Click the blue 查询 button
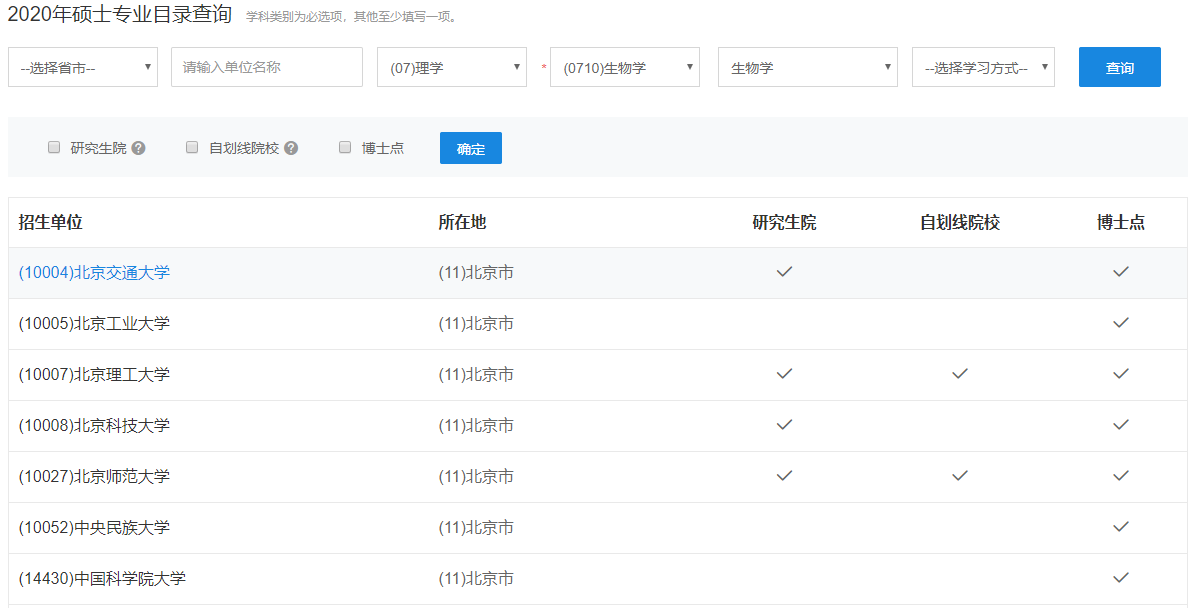 click(1119, 67)
